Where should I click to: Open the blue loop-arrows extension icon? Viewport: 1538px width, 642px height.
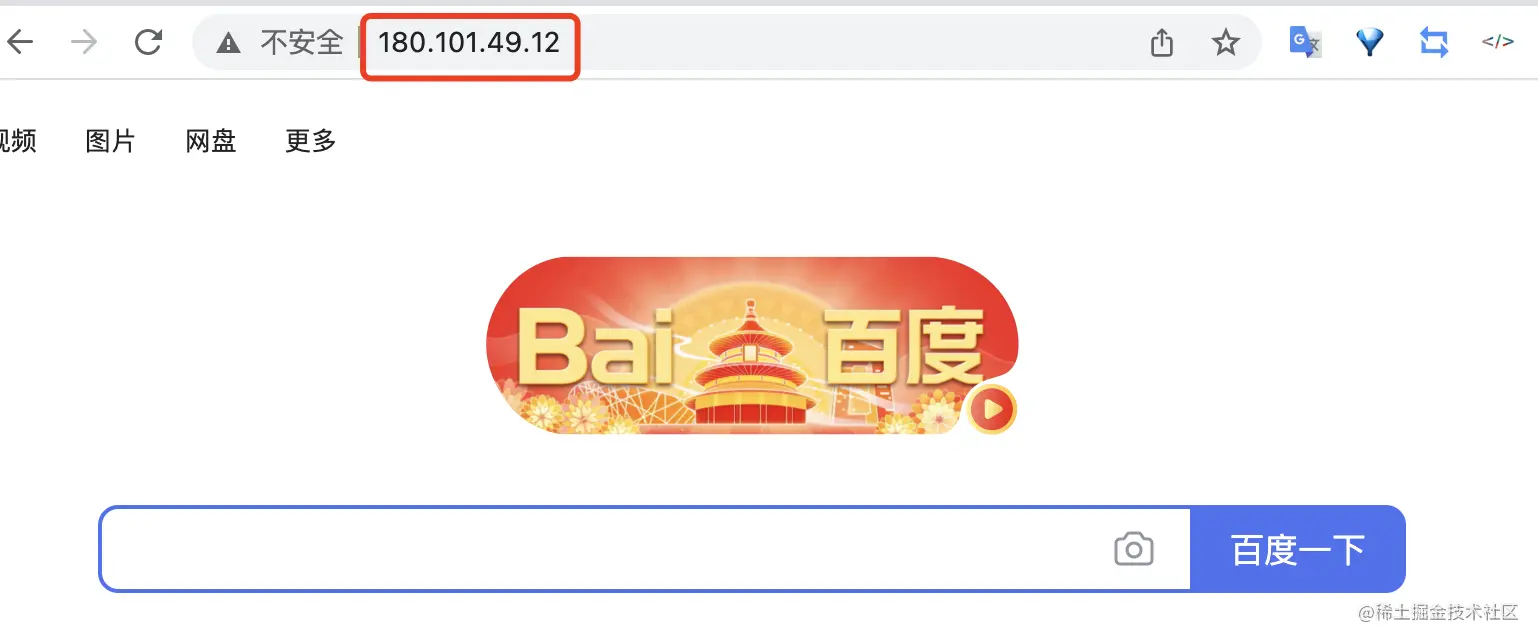click(1433, 42)
